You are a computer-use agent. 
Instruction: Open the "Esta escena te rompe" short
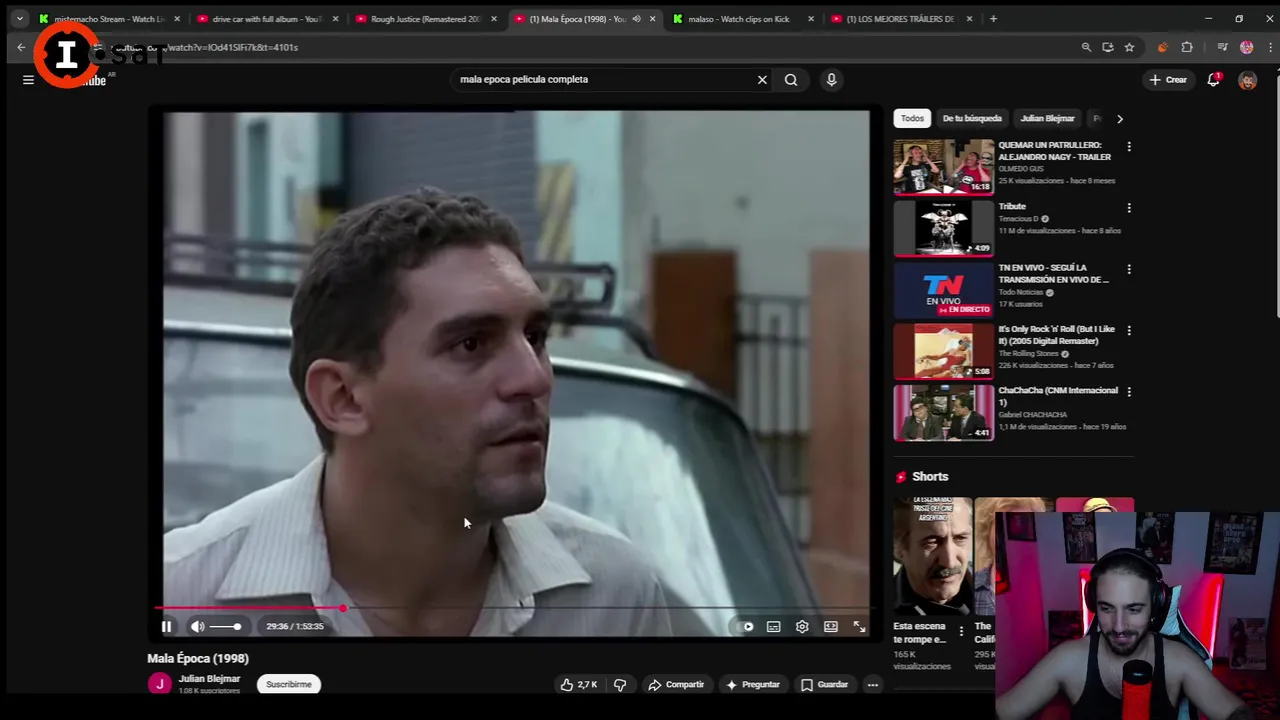(932, 556)
